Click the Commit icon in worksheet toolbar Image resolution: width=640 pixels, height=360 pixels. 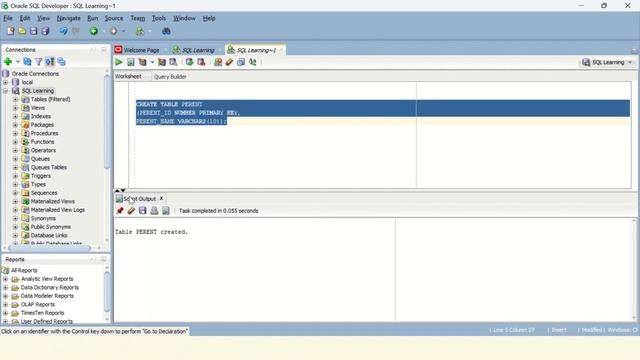189,62
